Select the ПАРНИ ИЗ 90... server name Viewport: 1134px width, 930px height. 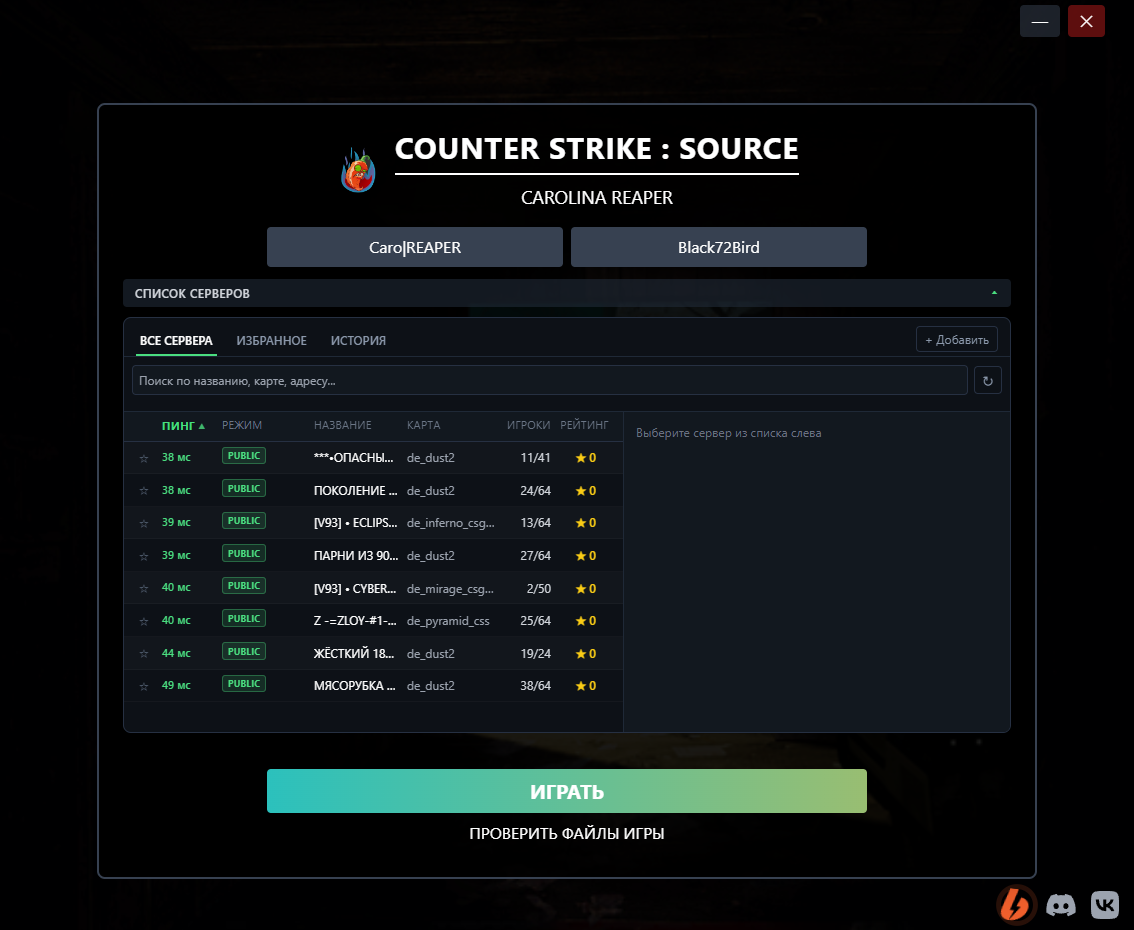(356, 555)
